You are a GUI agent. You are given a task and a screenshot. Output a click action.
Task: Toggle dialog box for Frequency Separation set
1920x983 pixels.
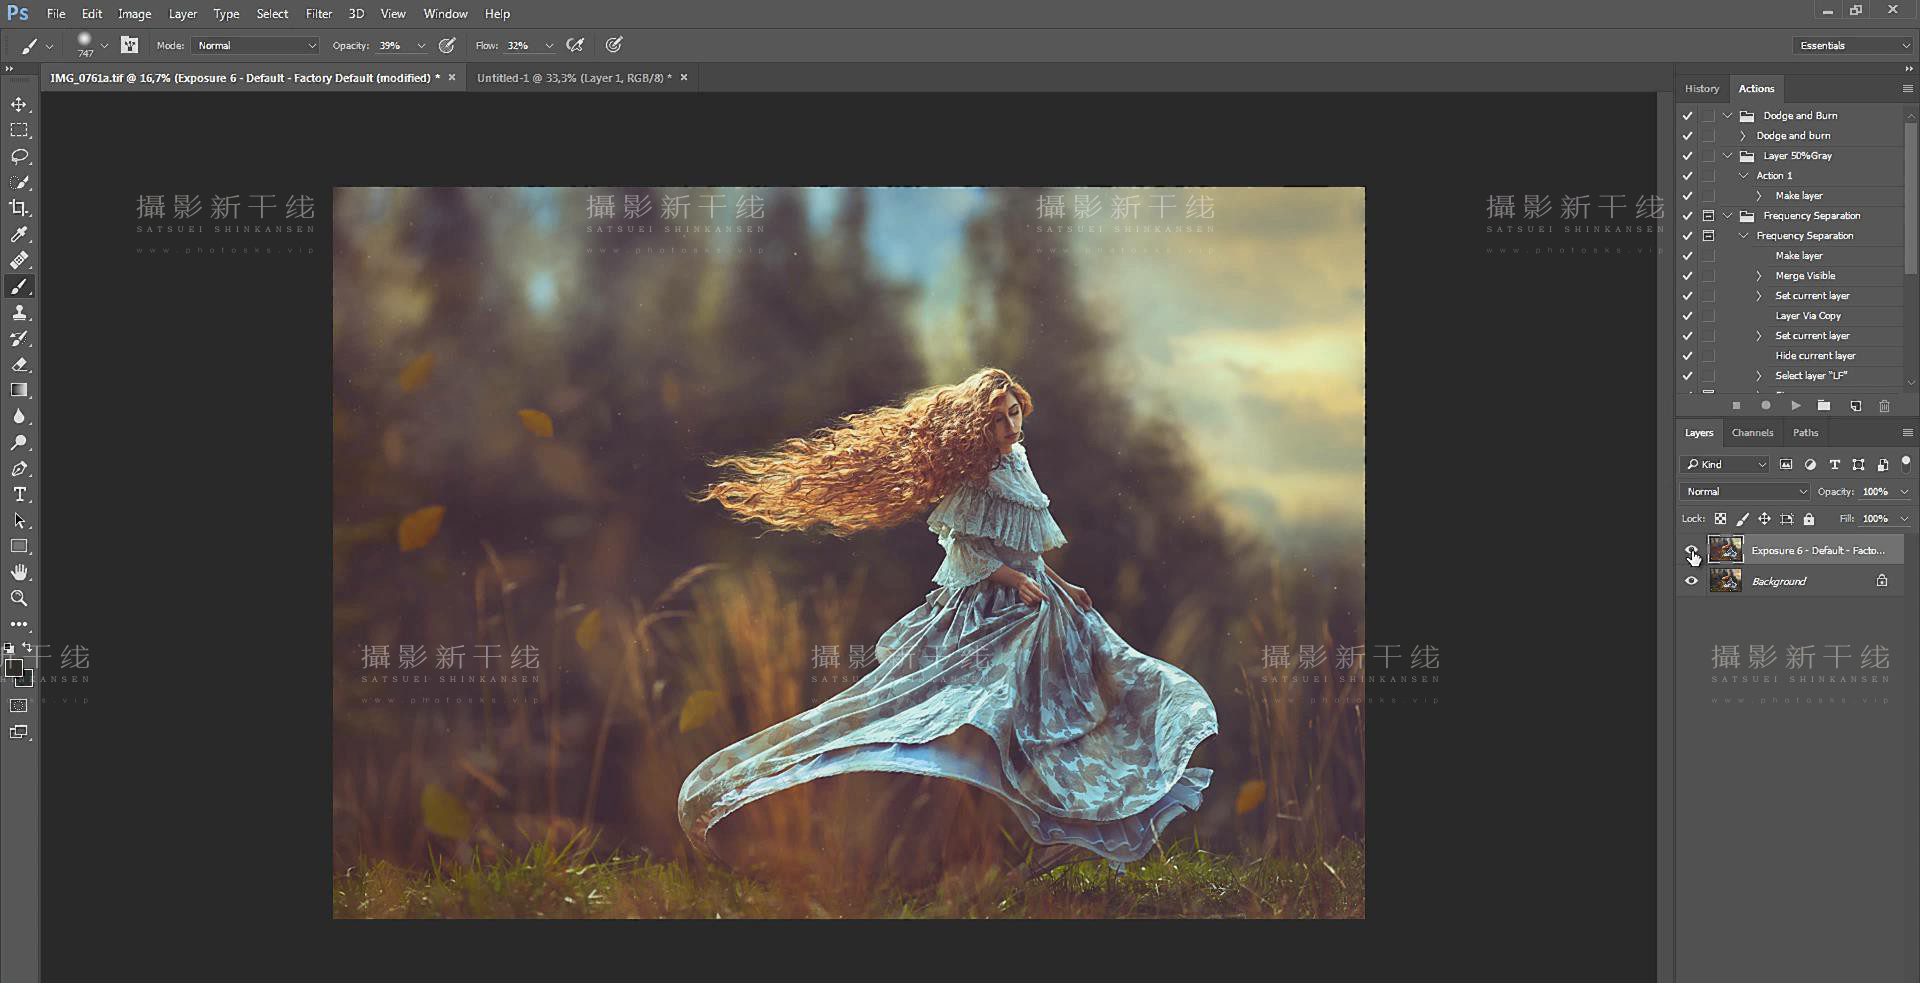tap(1709, 216)
